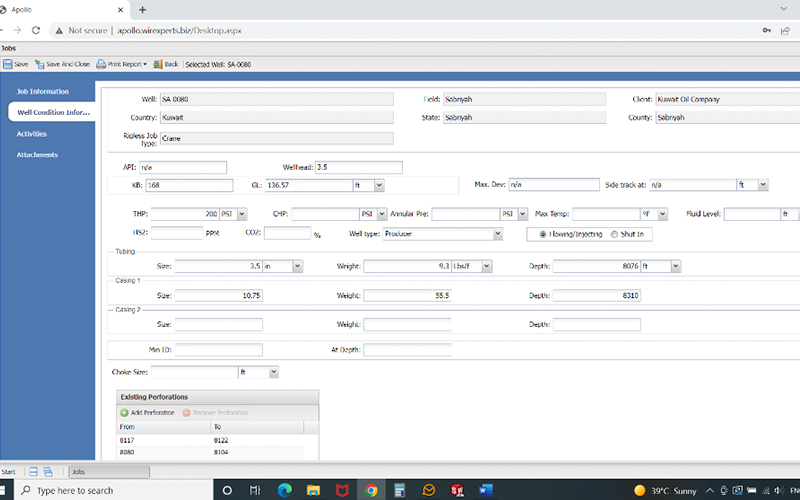Click the Save icon in the toolbar

pos(8,64)
